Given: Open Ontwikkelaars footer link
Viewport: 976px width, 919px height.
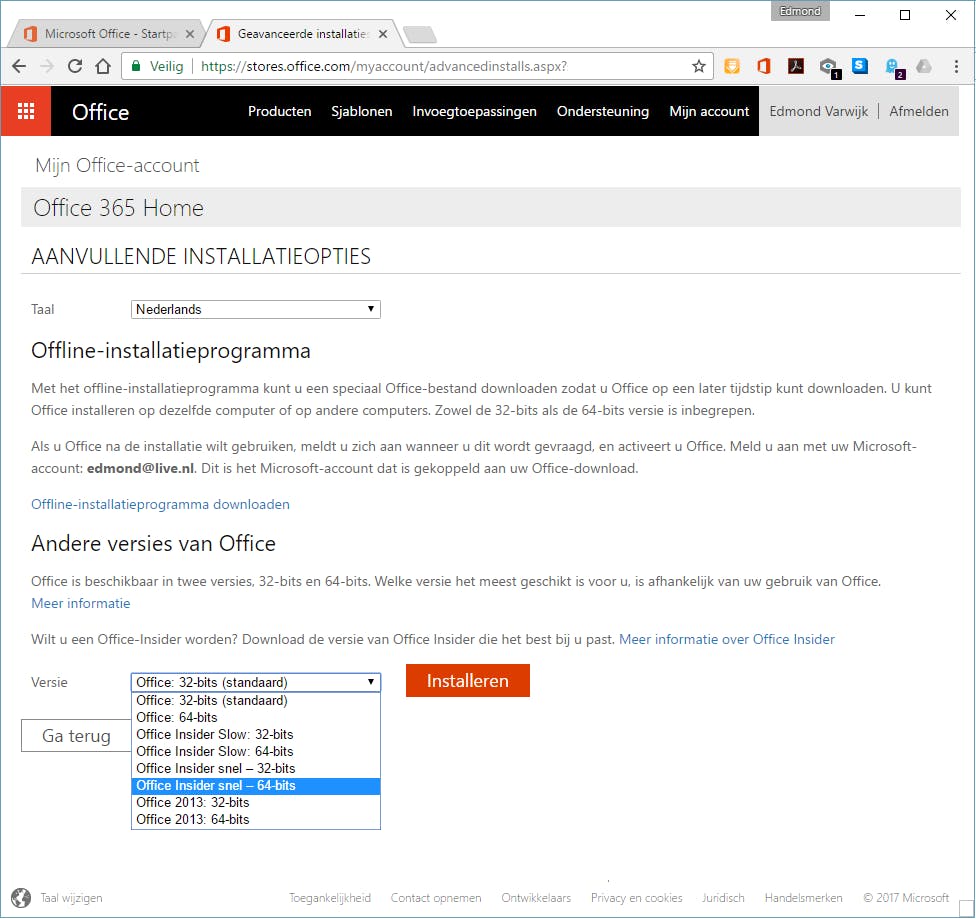Looking at the screenshot, I should coord(536,898).
